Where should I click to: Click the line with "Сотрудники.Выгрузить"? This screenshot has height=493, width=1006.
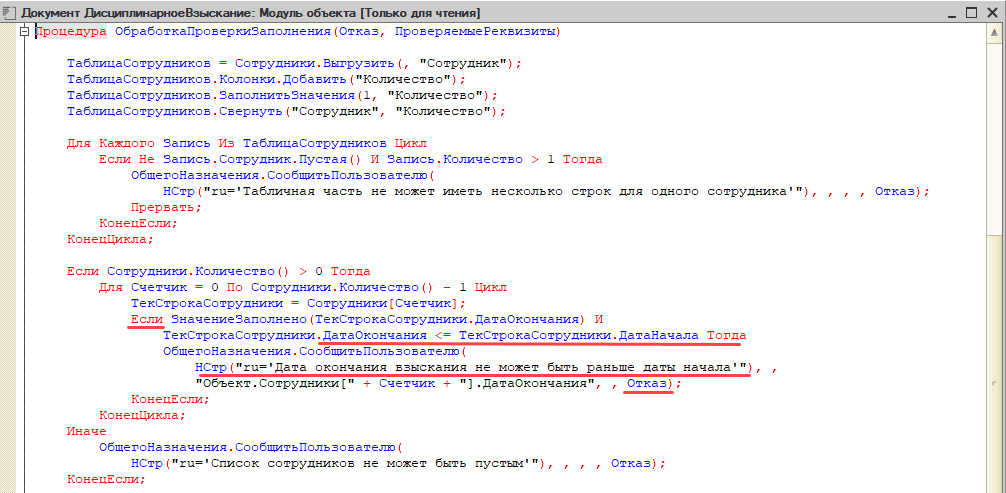(295, 63)
